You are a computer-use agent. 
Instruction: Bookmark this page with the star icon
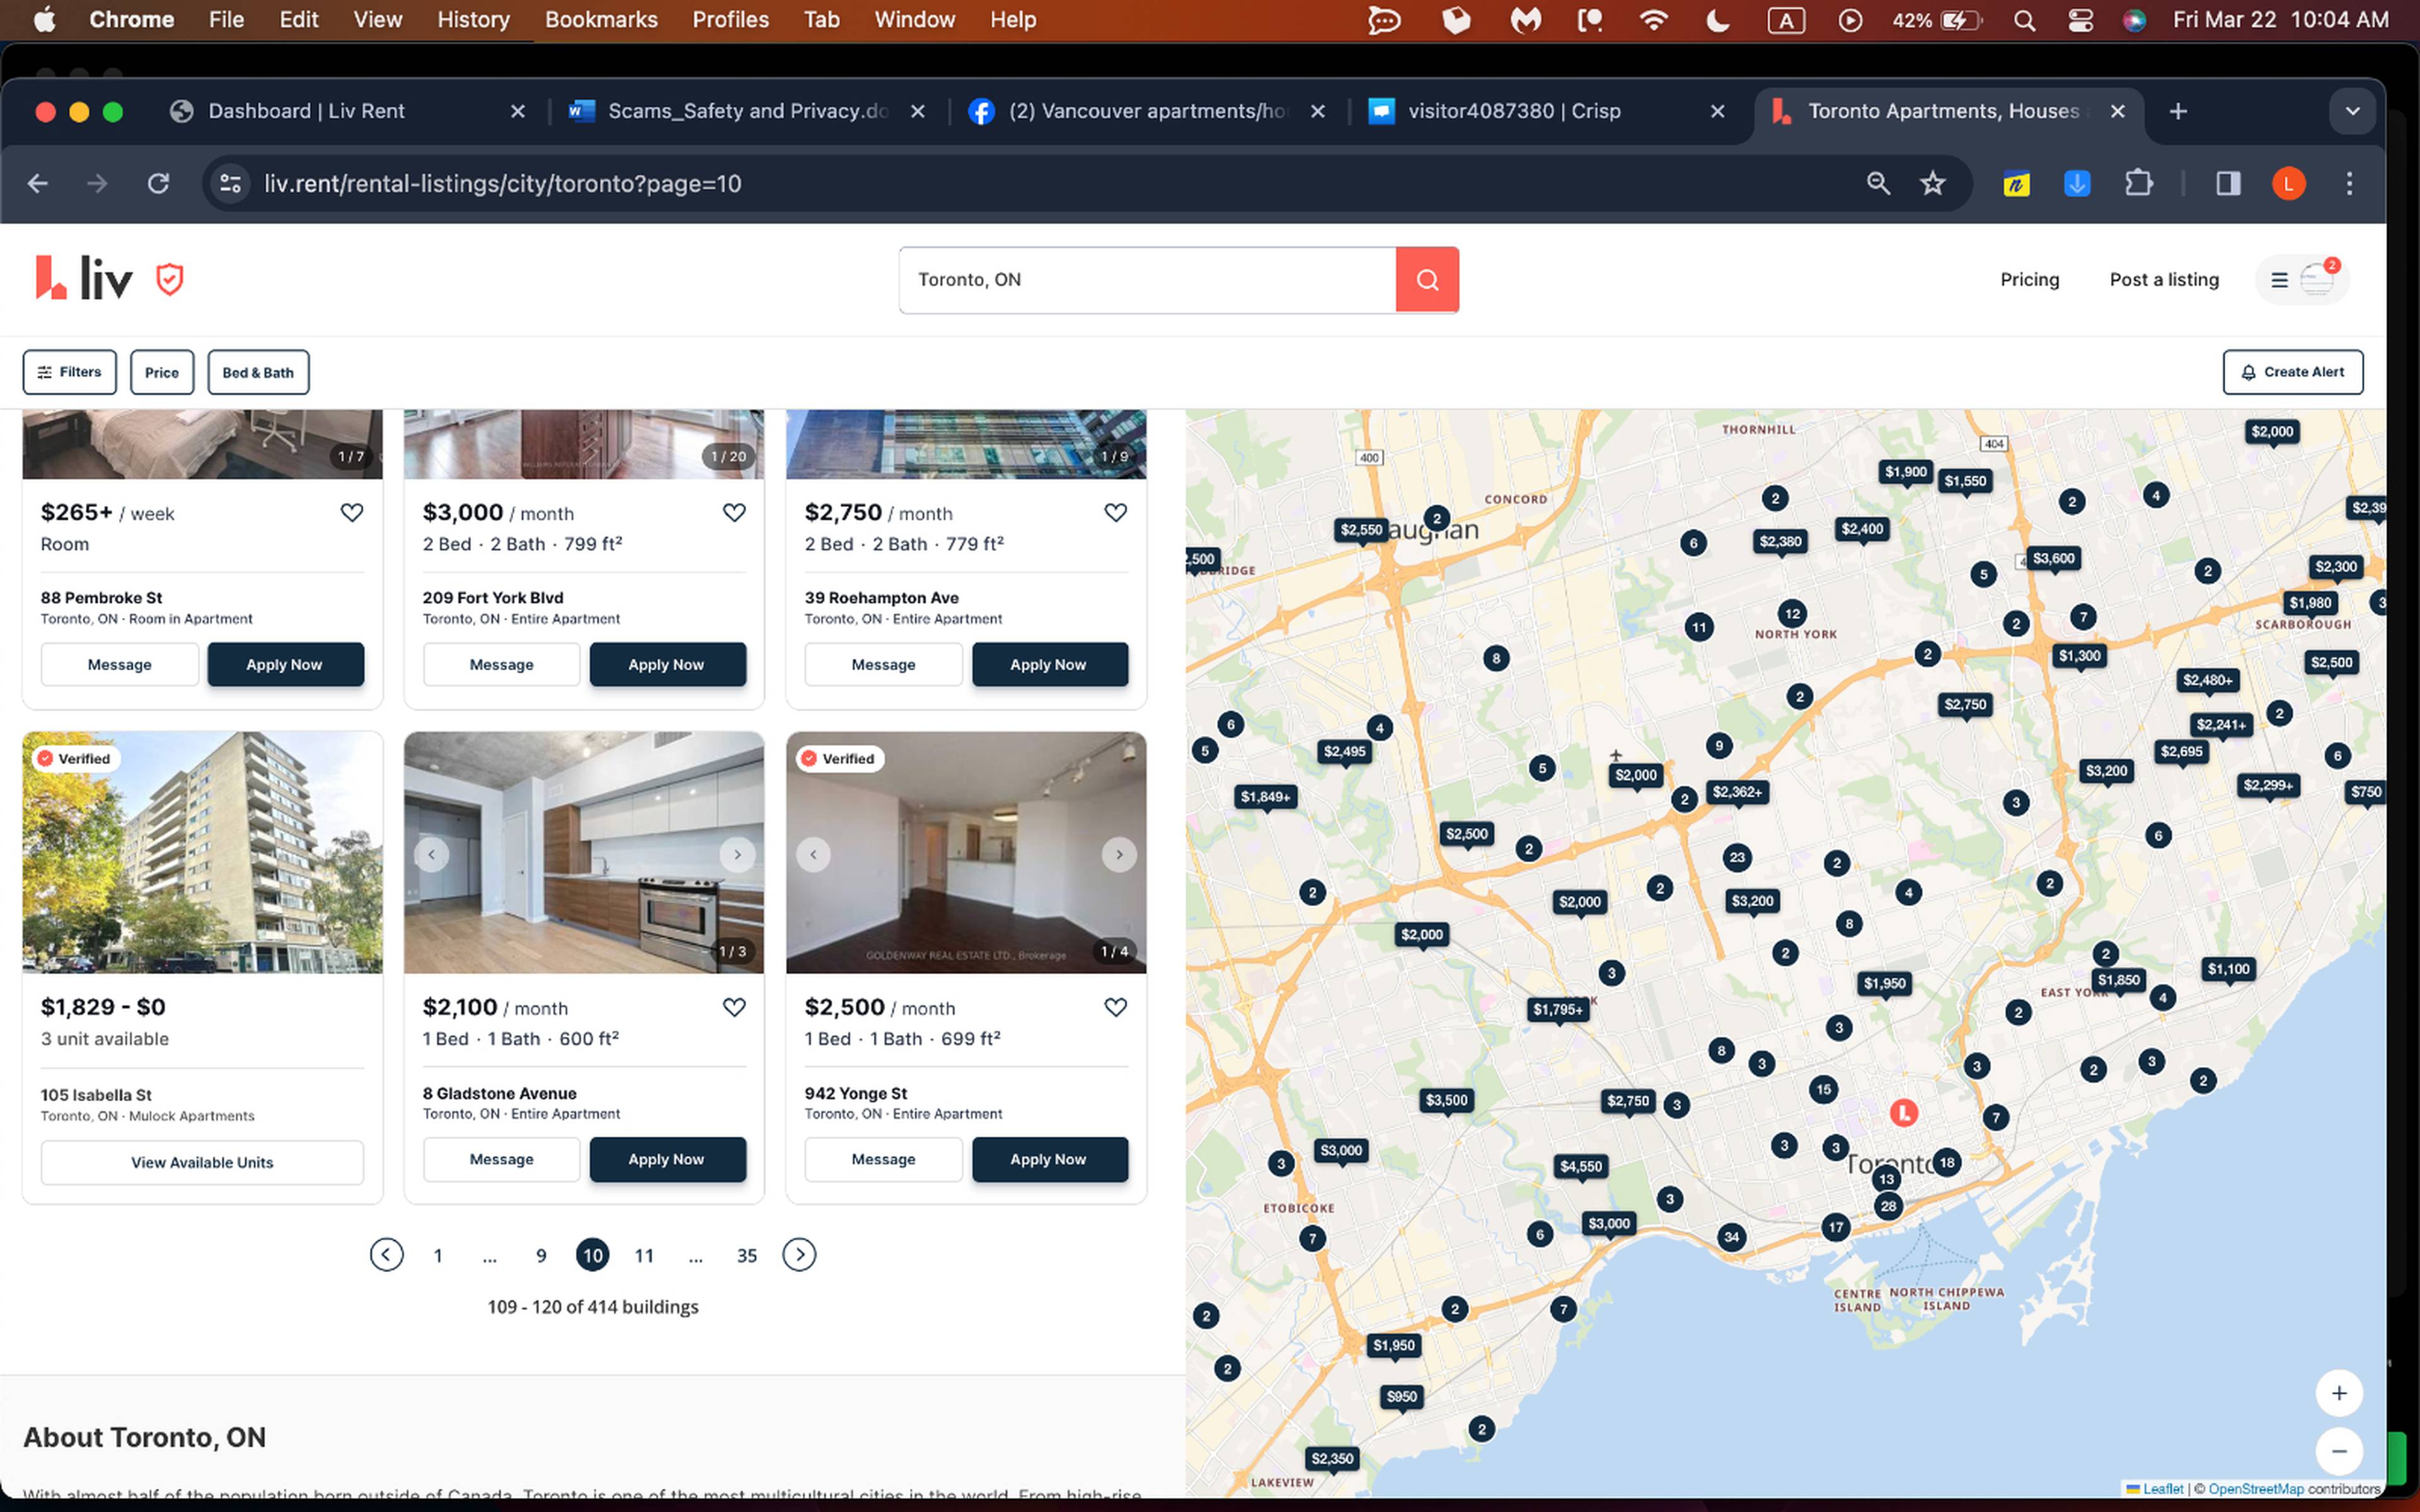[1933, 184]
